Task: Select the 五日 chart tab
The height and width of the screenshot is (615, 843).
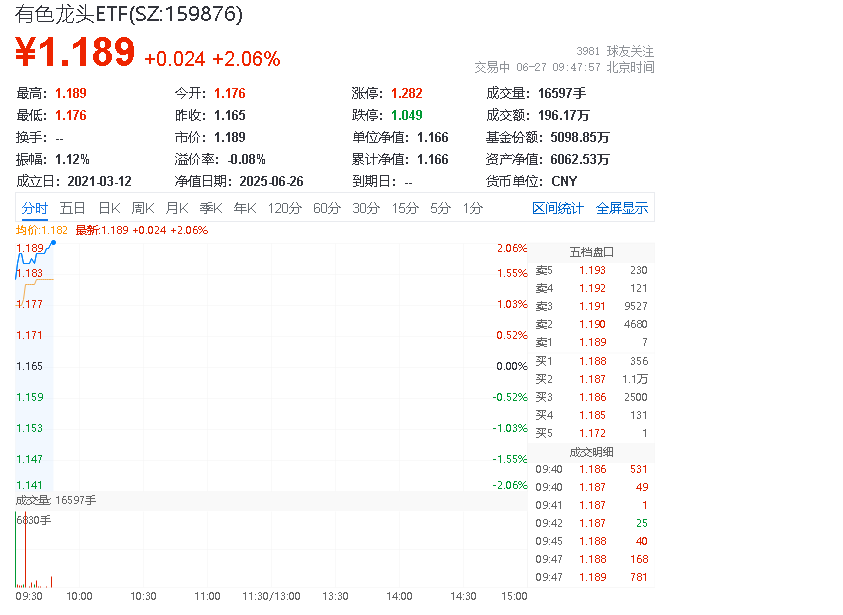Action: (72, 208)
